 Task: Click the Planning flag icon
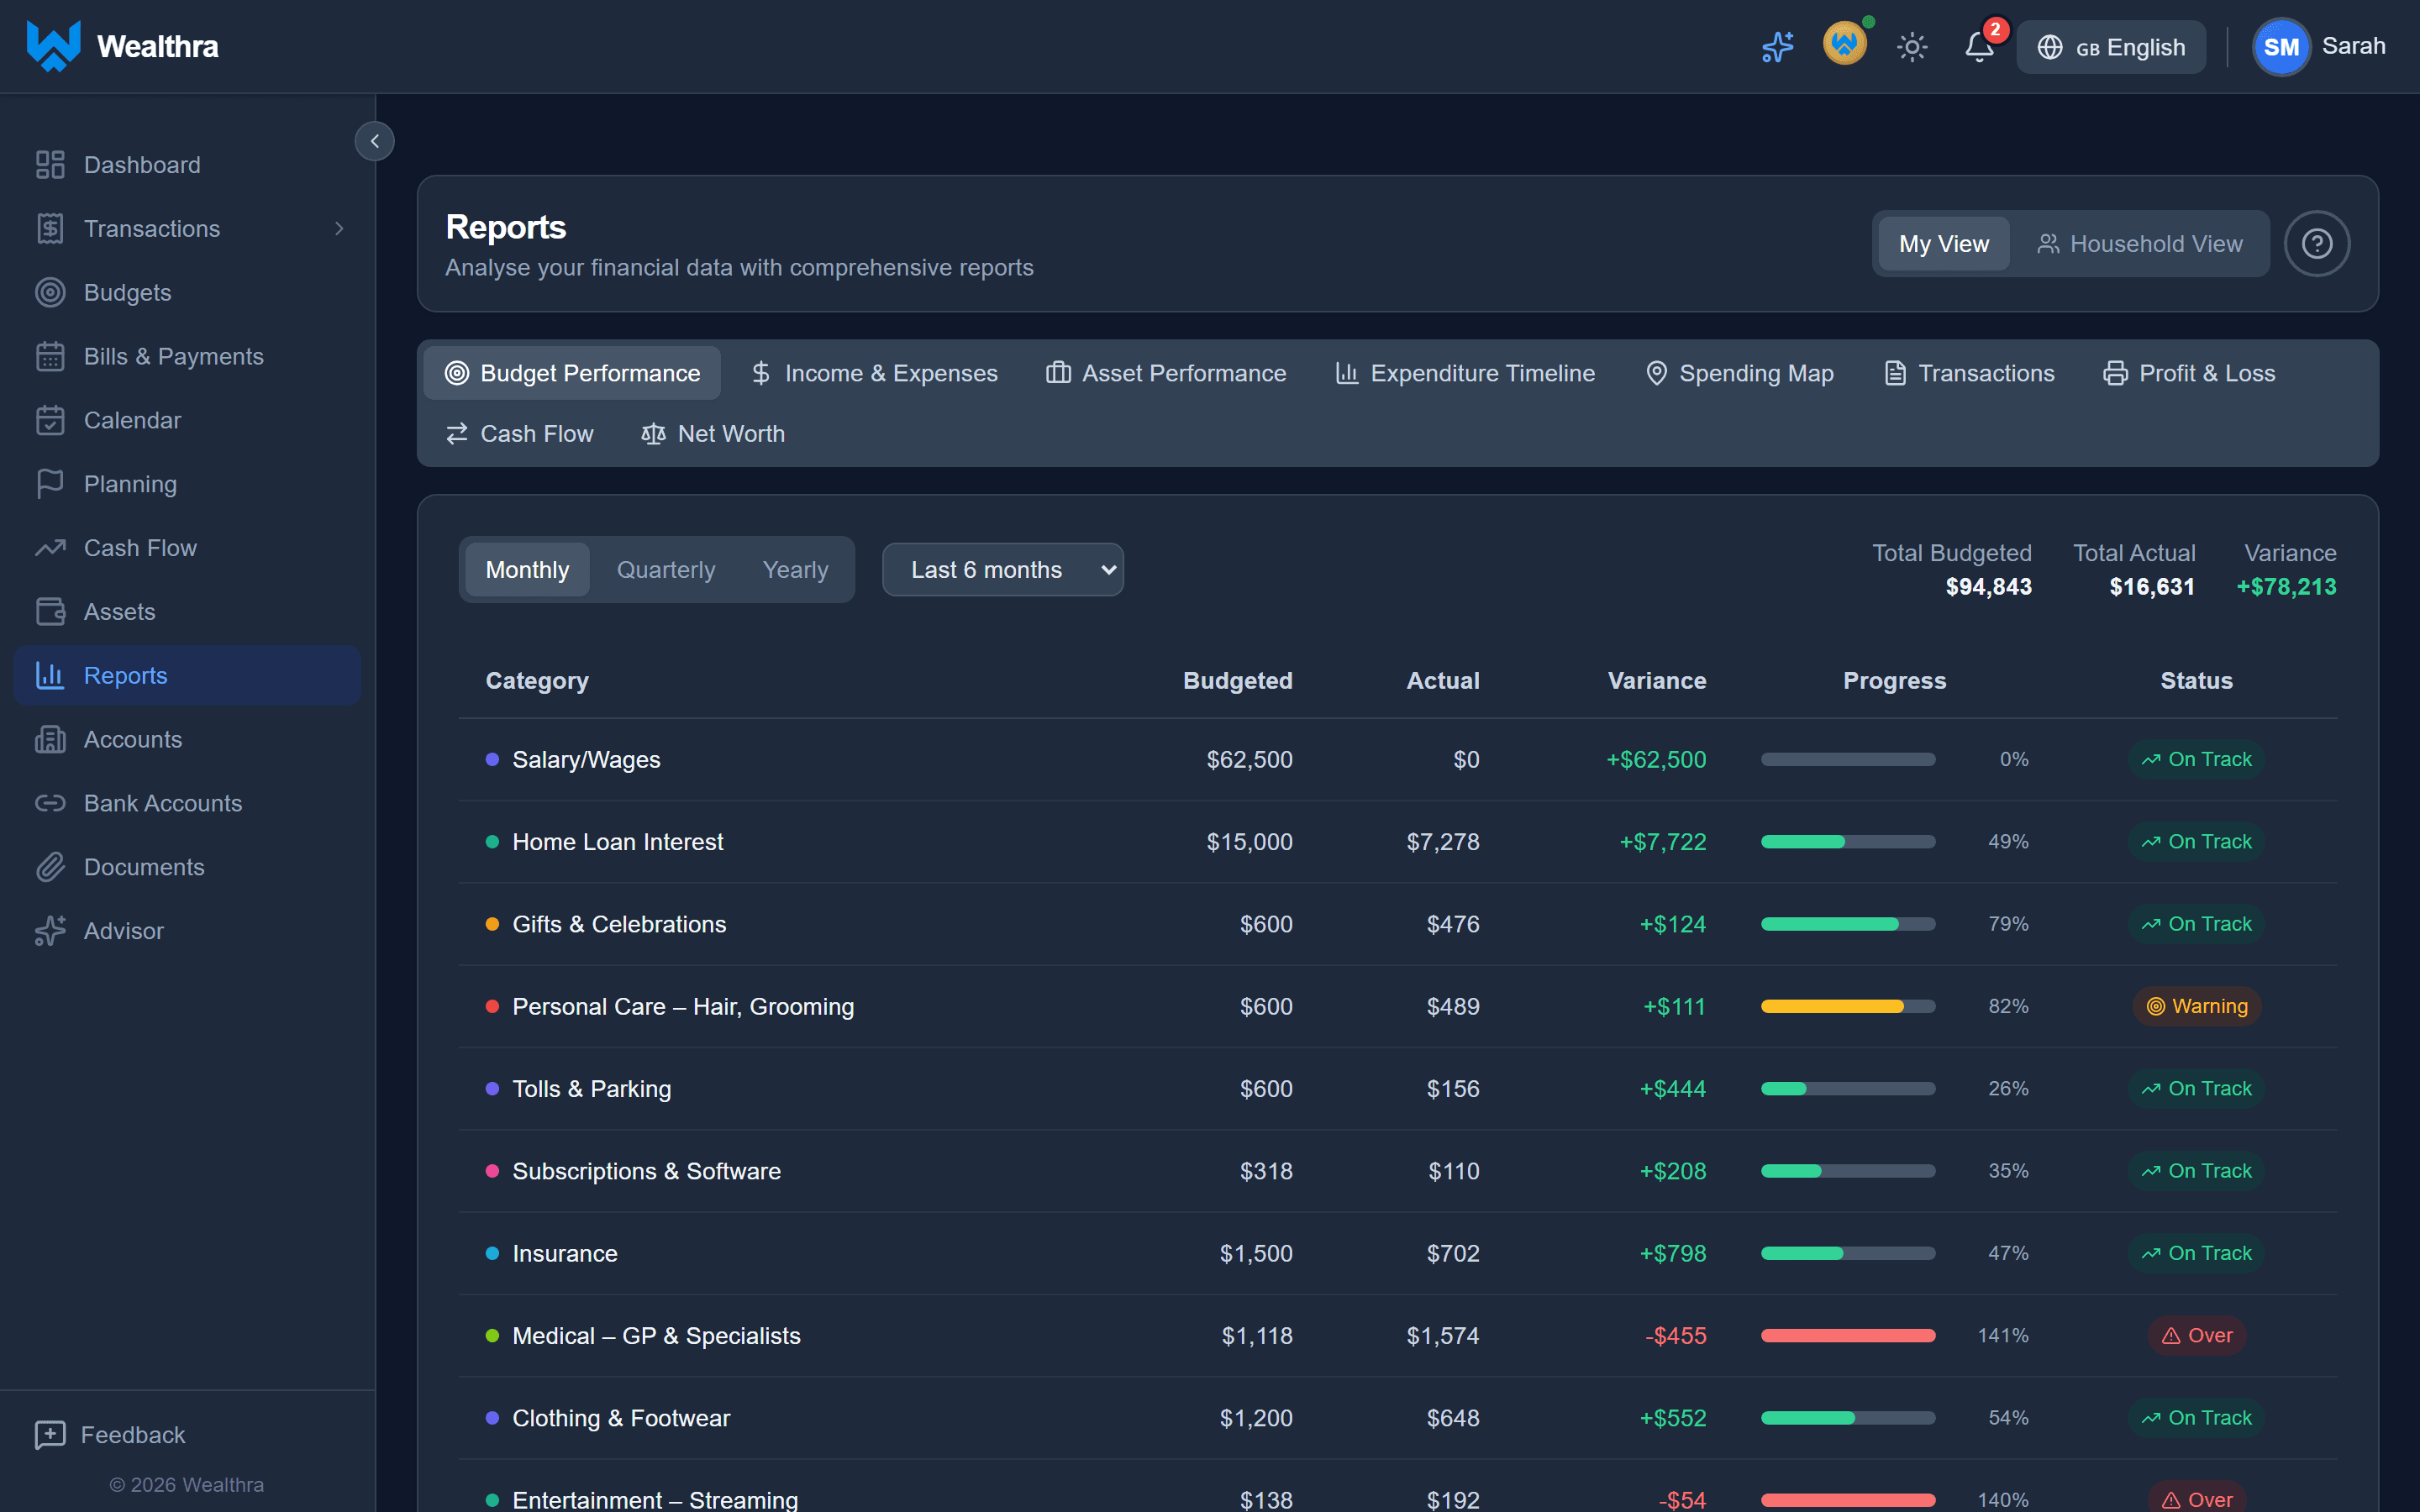[50, 484]
